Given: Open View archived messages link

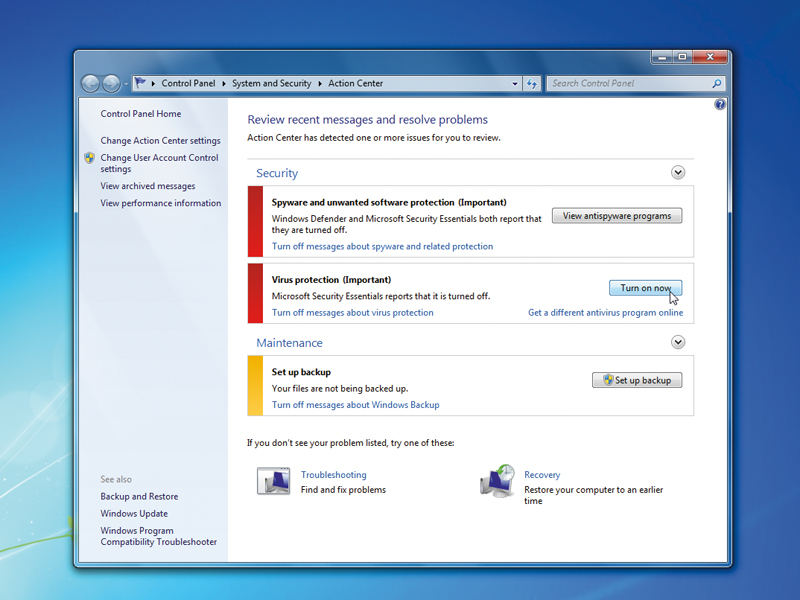Looking at the screenshot, I should 147,186.
